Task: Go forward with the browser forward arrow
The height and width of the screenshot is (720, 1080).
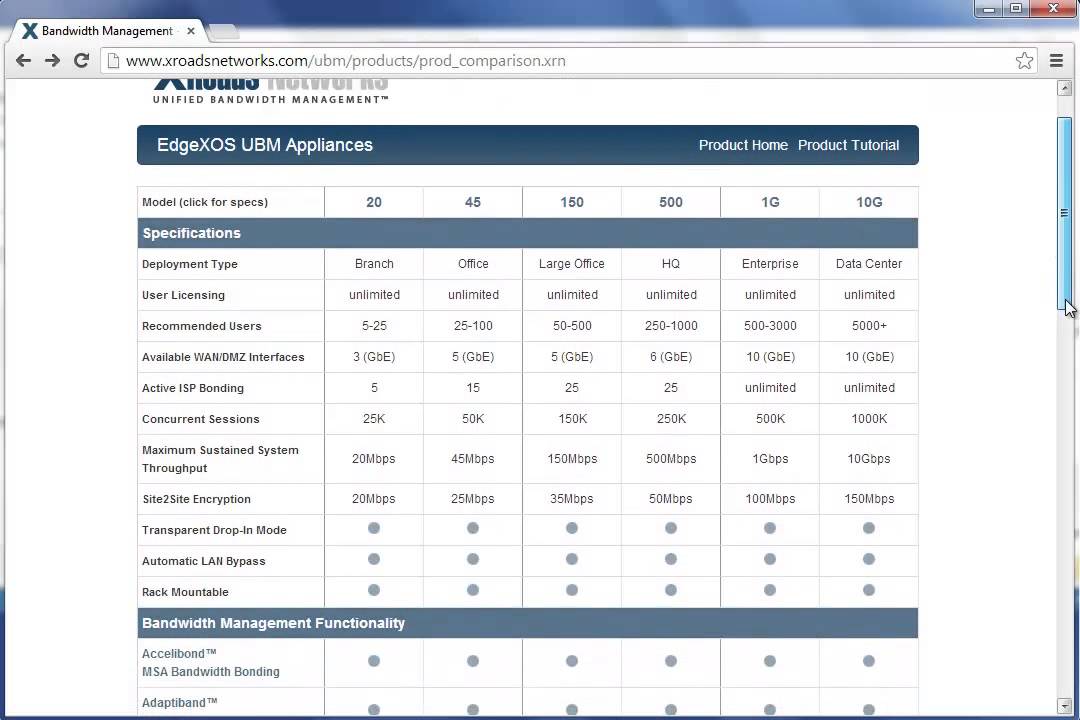Action: [52, 61]
